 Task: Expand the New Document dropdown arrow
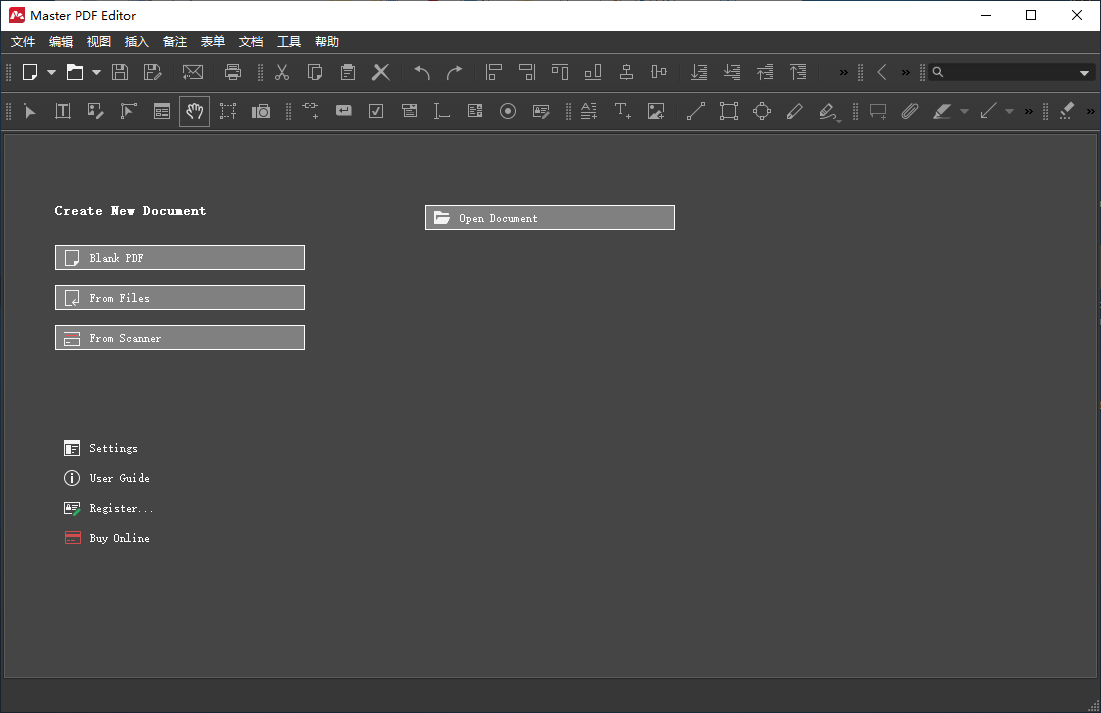click(x=51, y=72)
